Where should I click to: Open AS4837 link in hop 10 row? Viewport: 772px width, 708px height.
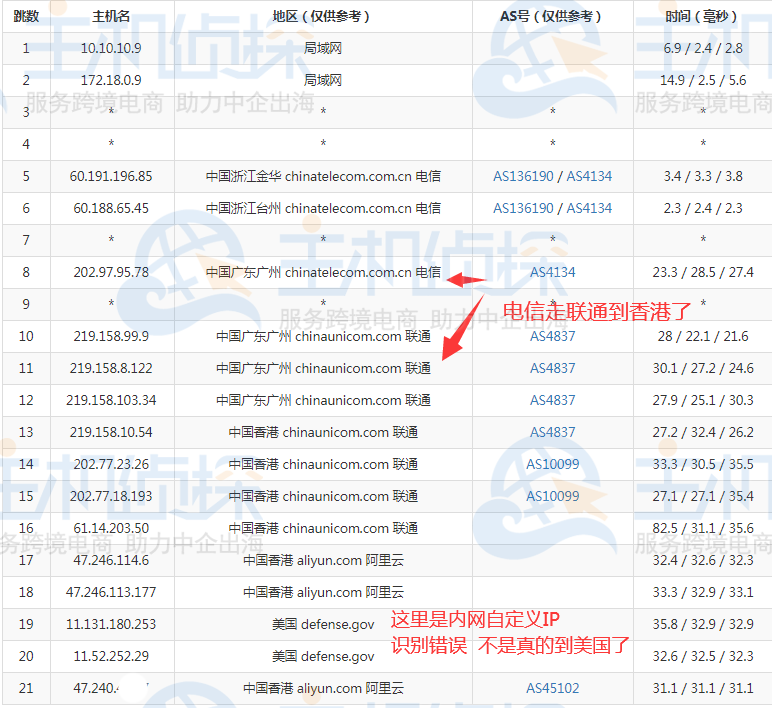click(552, 336)
